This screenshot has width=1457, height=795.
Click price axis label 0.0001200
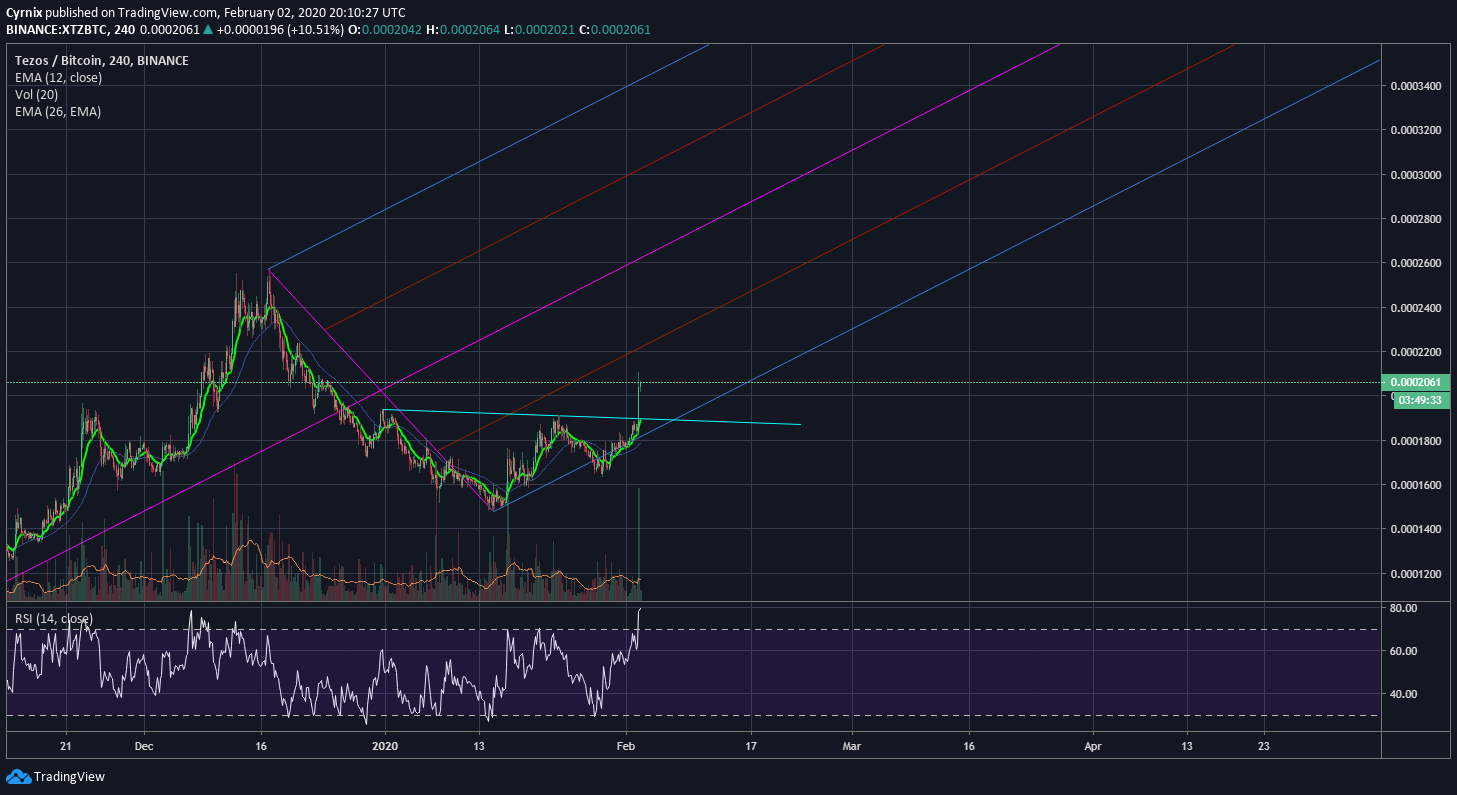point(1415,574)
